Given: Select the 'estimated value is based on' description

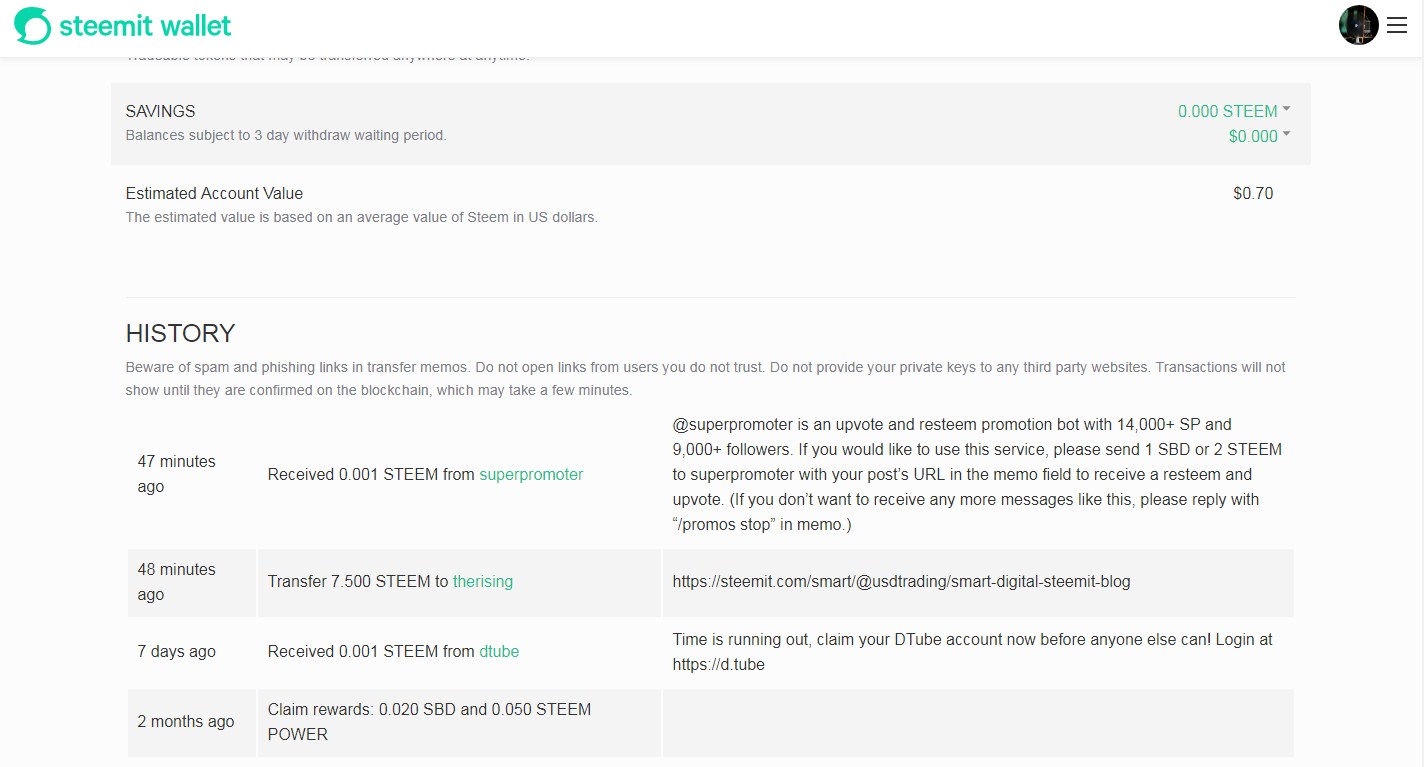Looking at the screenshot, I should coord(361,217).
